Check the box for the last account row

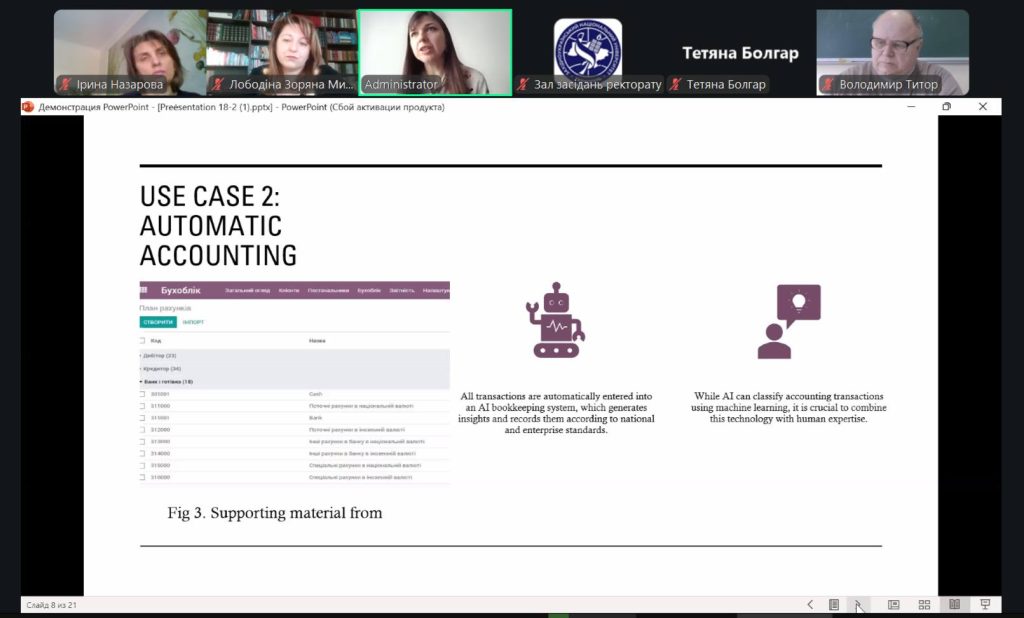(x=143, y=478)
